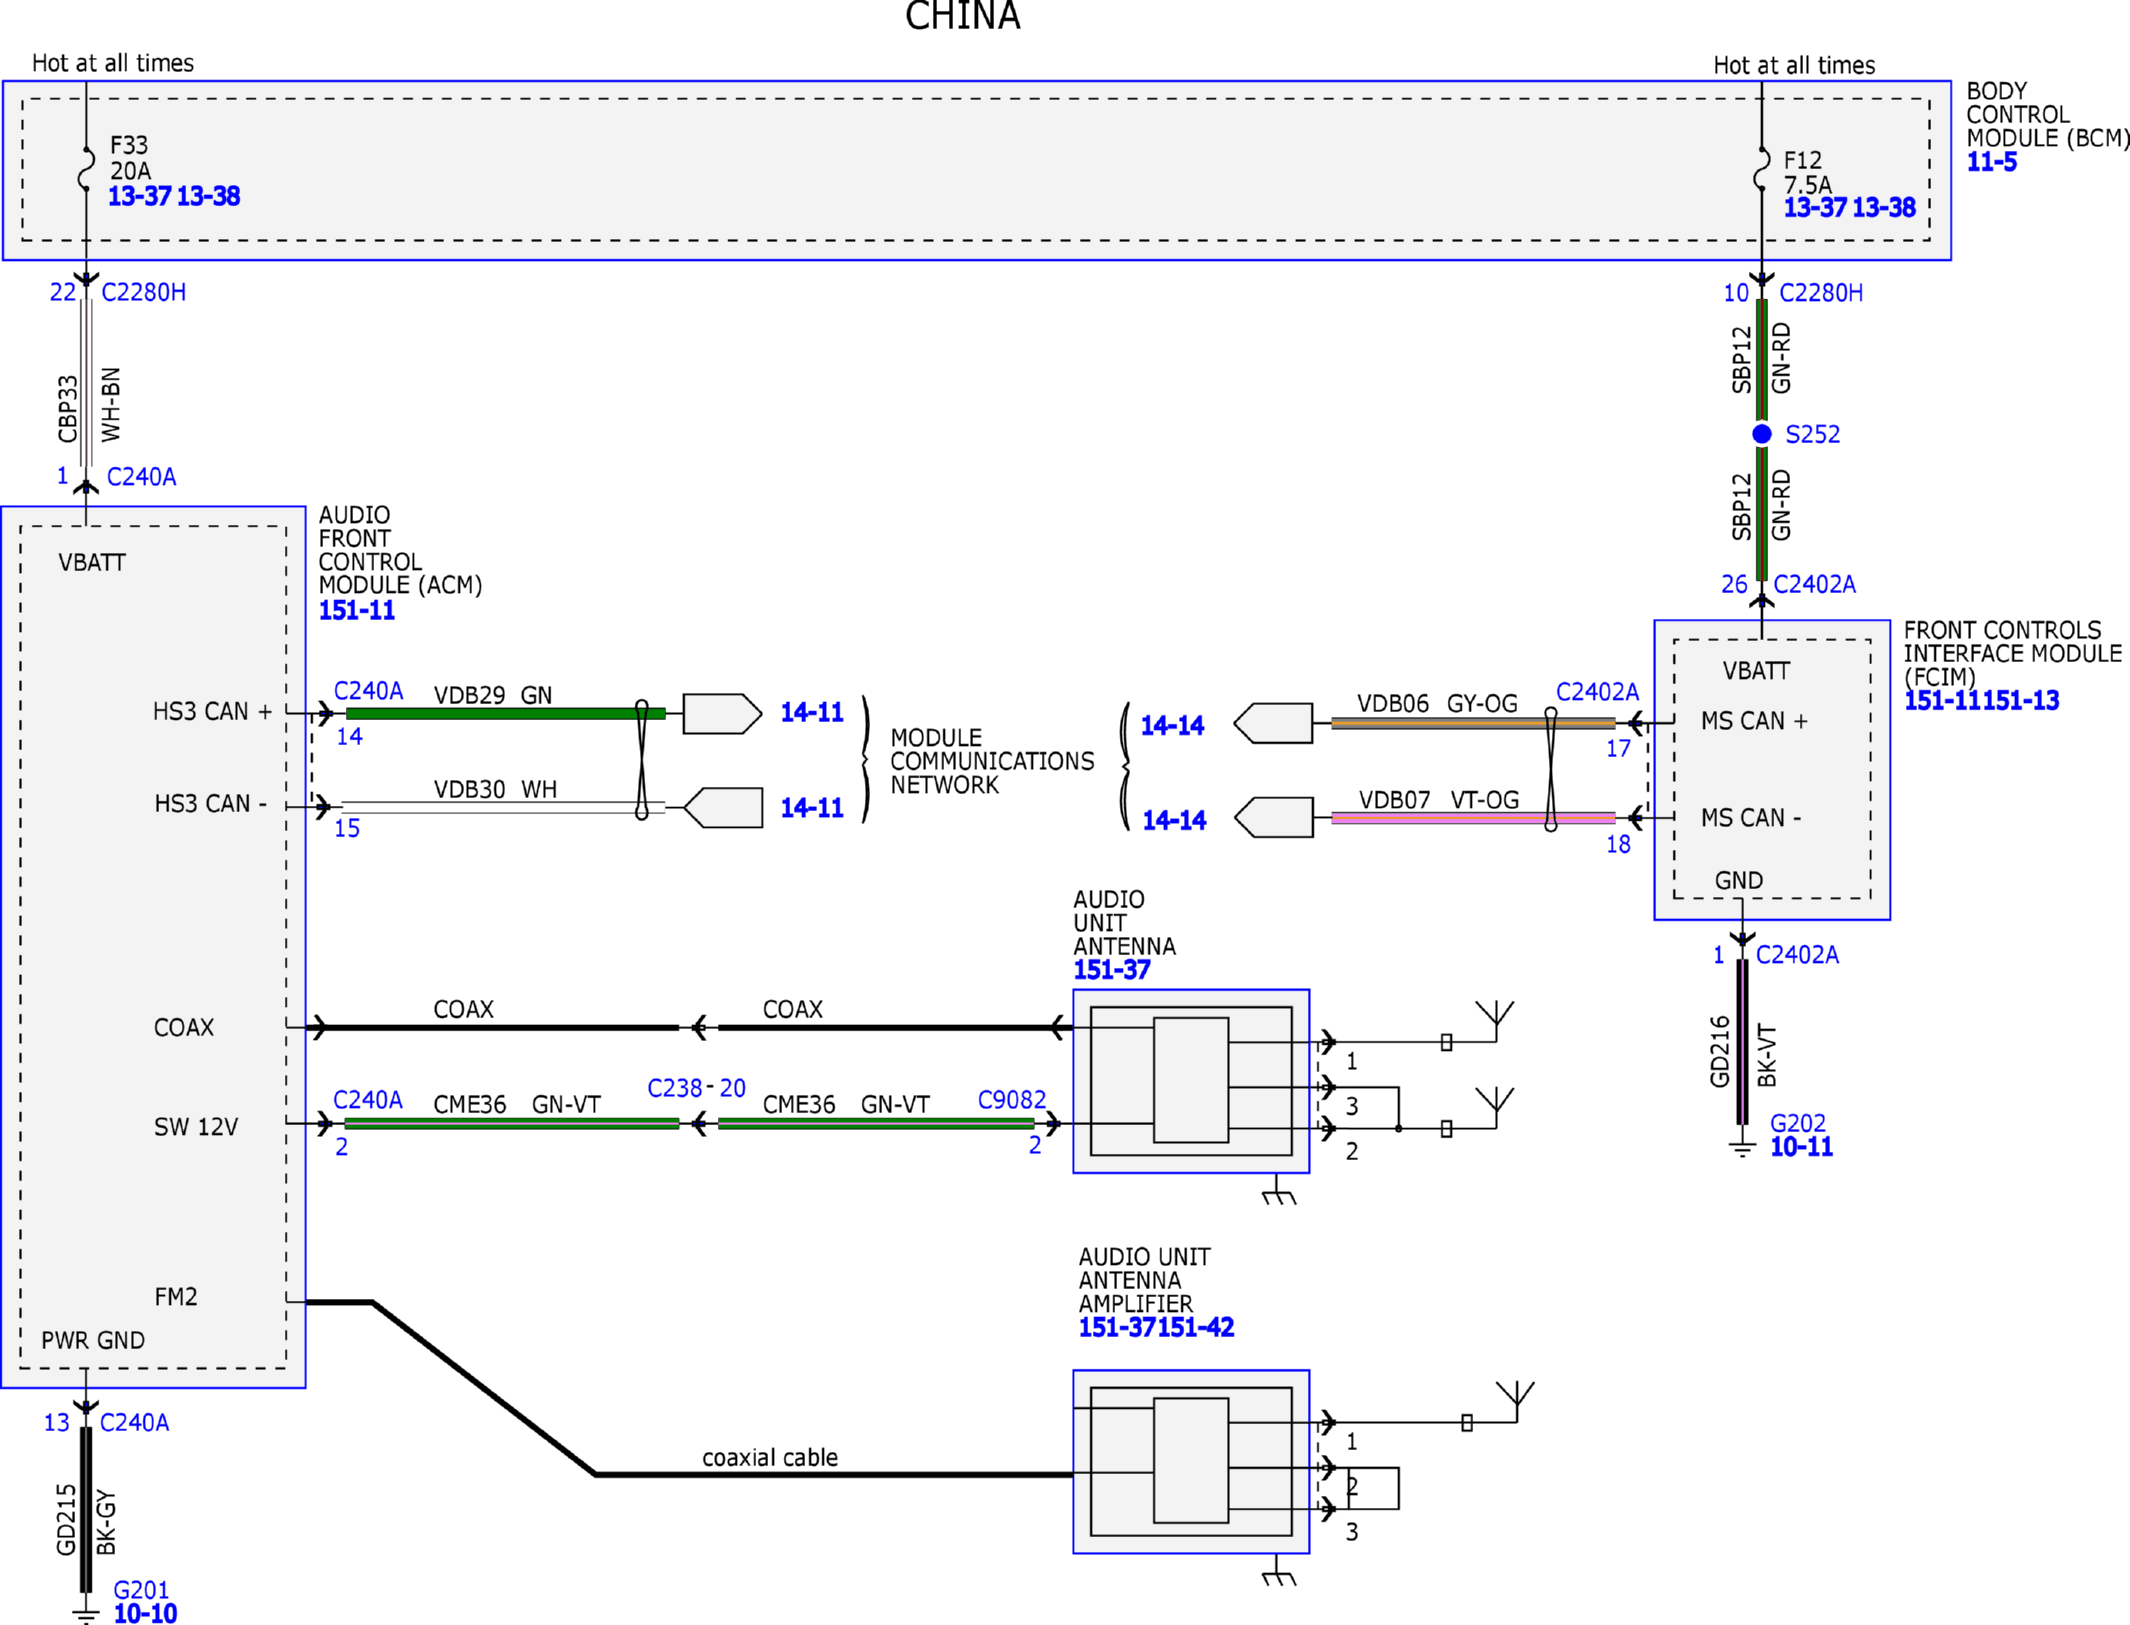Screen dimensions: 2130x1625
Task: Select the 'WH-BN' wire color label
Action: 111,404
